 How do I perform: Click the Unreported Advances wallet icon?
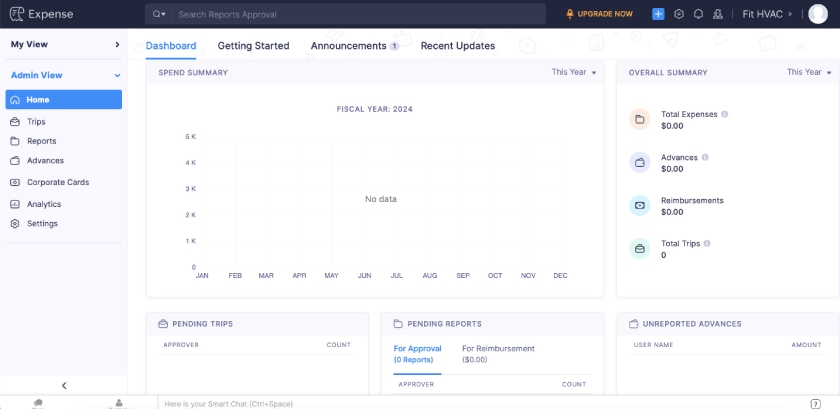(x=633, y=324)
